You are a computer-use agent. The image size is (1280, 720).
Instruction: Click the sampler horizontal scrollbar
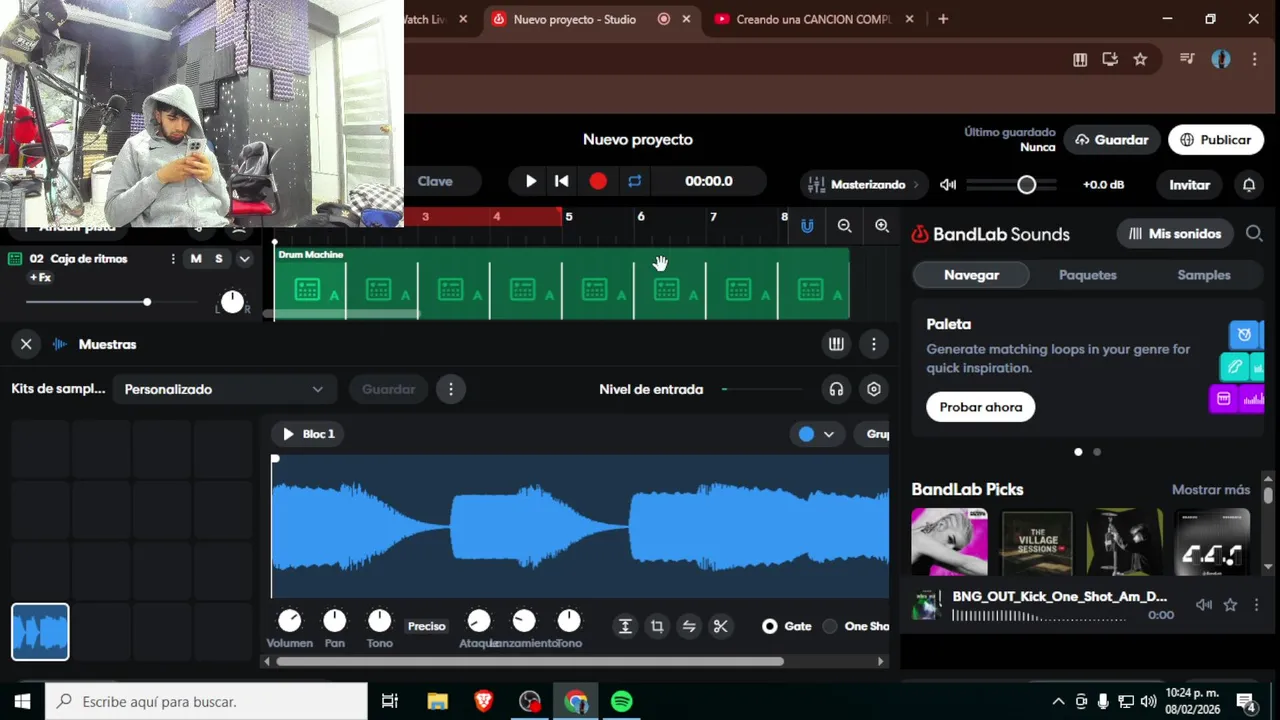[x=530, y=661]
